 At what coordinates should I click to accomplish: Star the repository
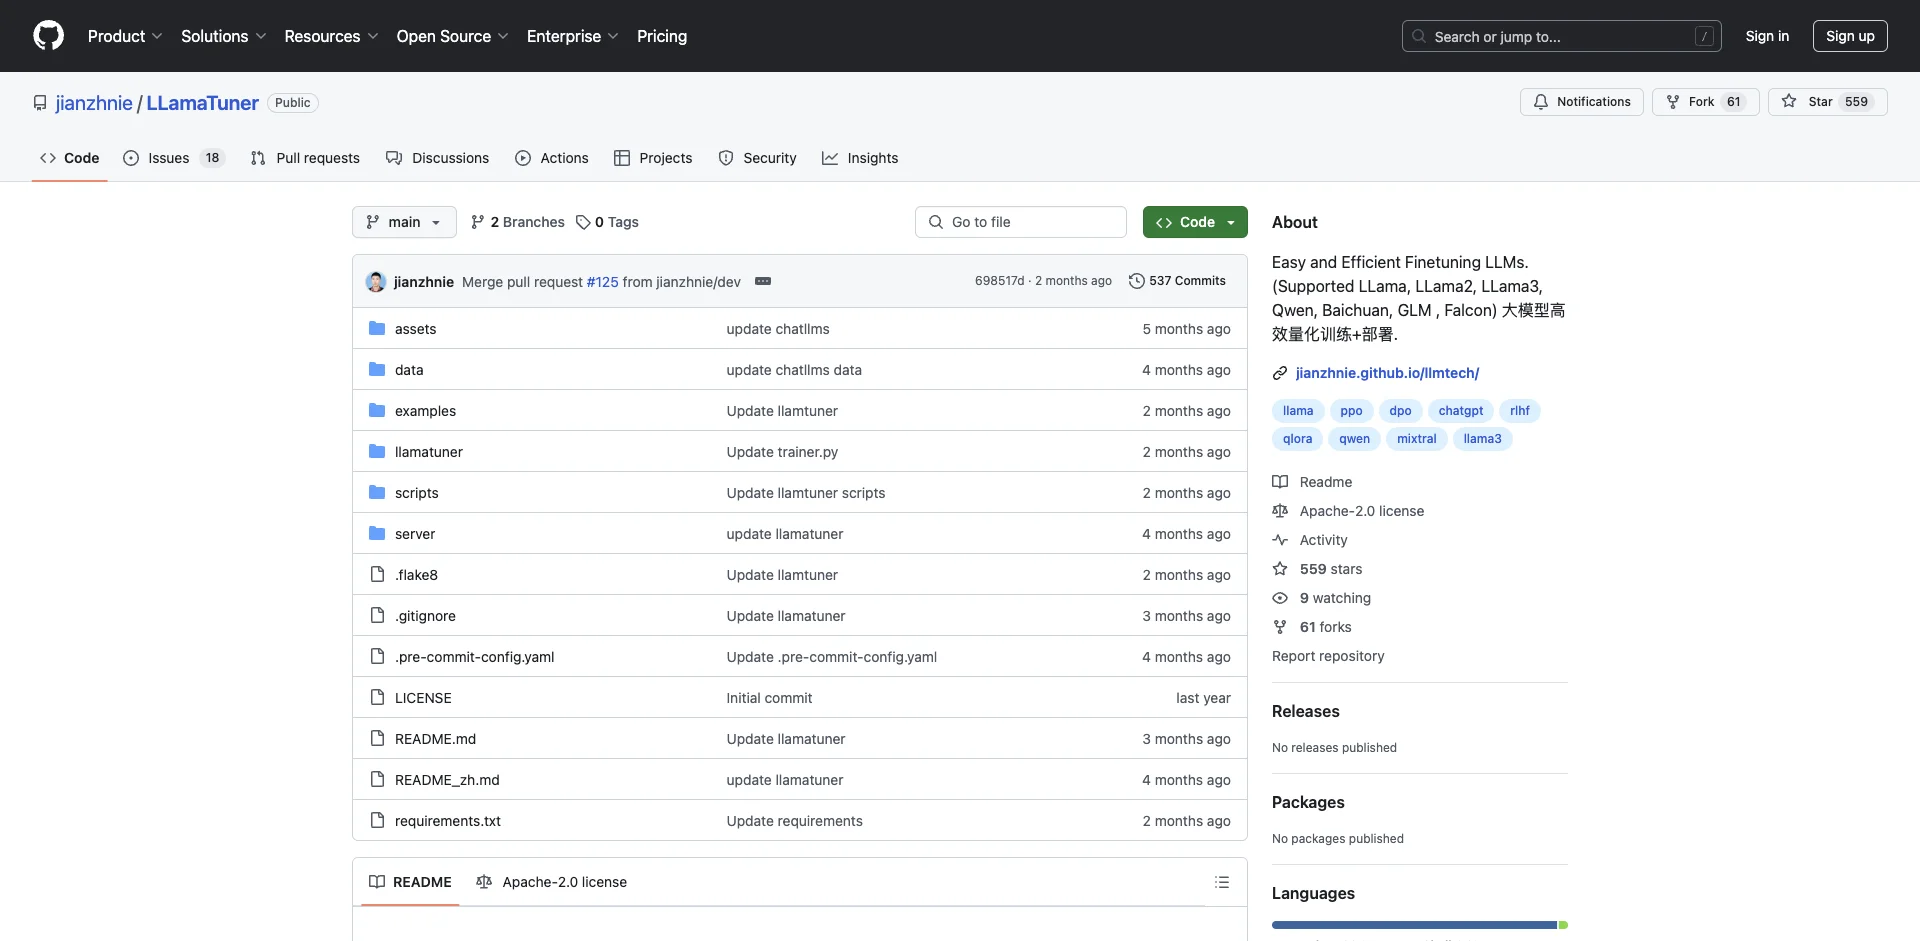[x=1827, y=102]
